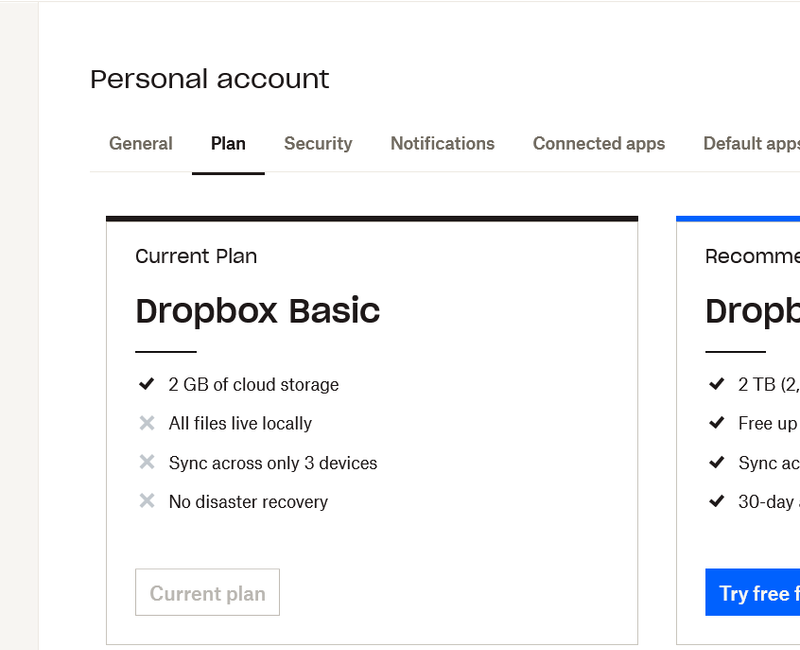Click the checkmark icon beside 2 GB of cloud storage

[x=147, y=384]
